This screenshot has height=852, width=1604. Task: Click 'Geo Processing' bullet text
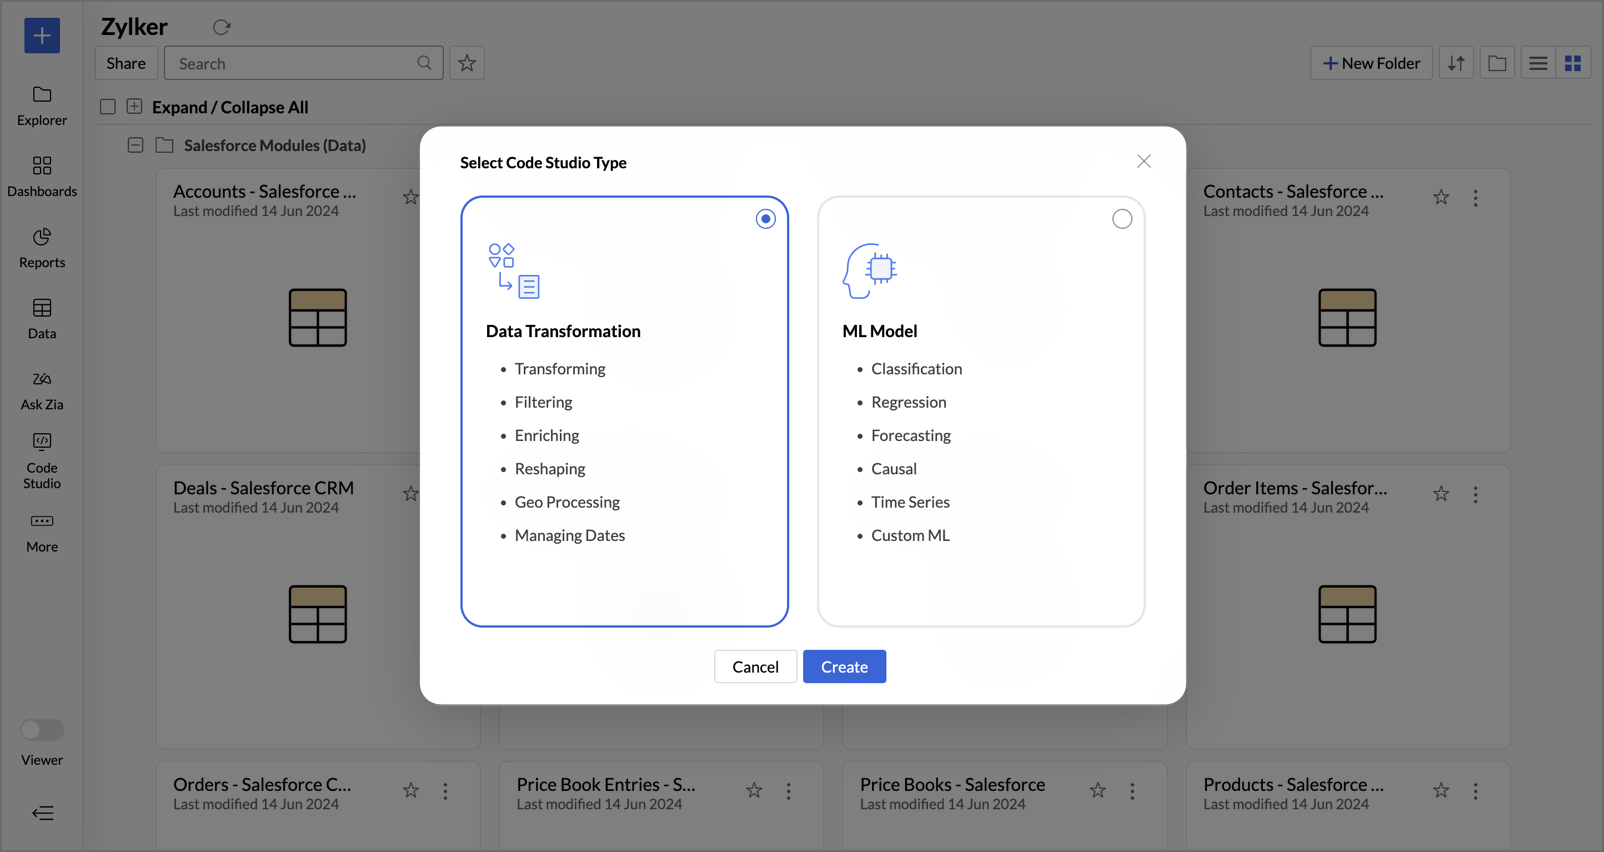pyautogui.click(x=567, y=502)
